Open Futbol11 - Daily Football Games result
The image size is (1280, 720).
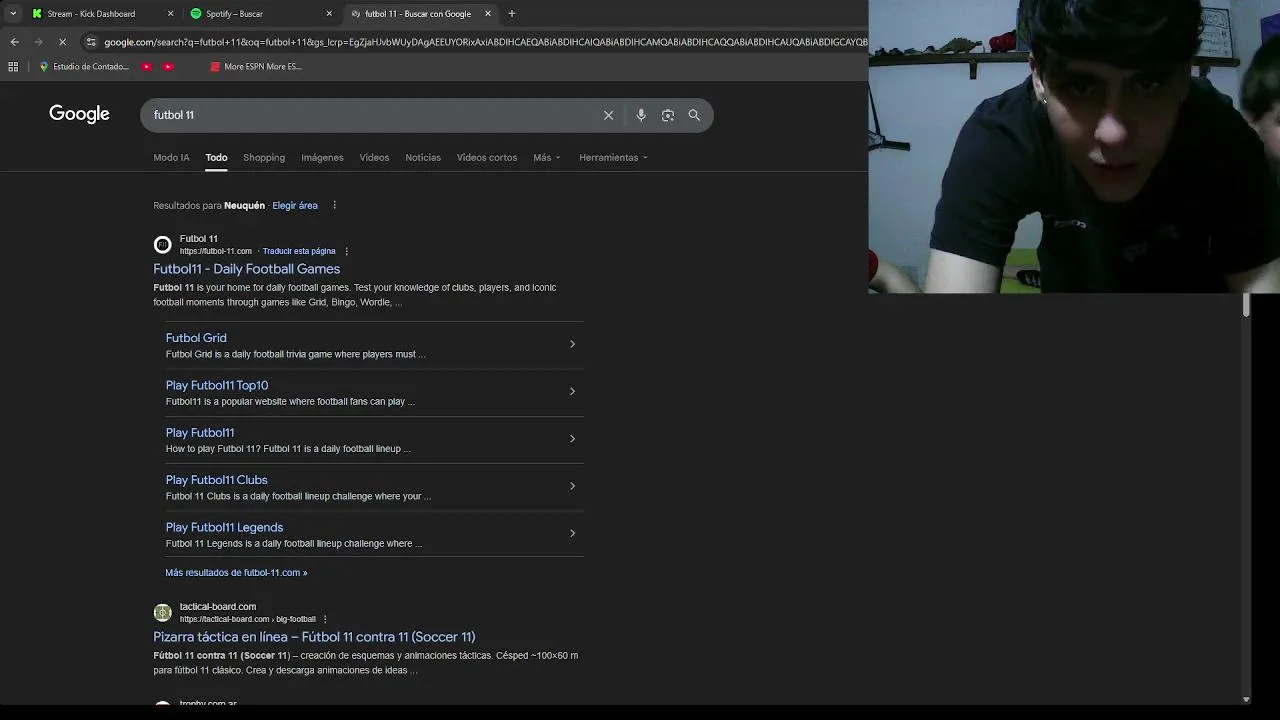click(x=246, y=269)
